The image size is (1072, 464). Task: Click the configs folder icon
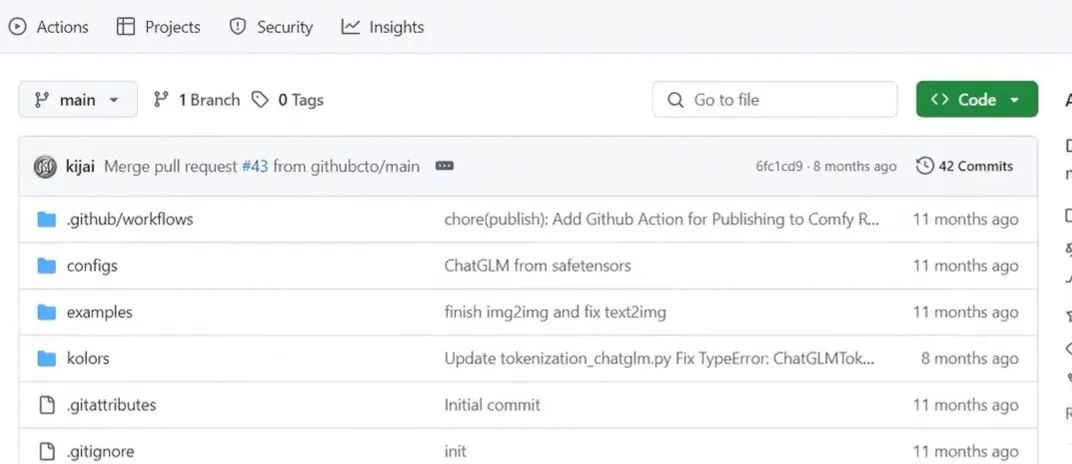46,266
